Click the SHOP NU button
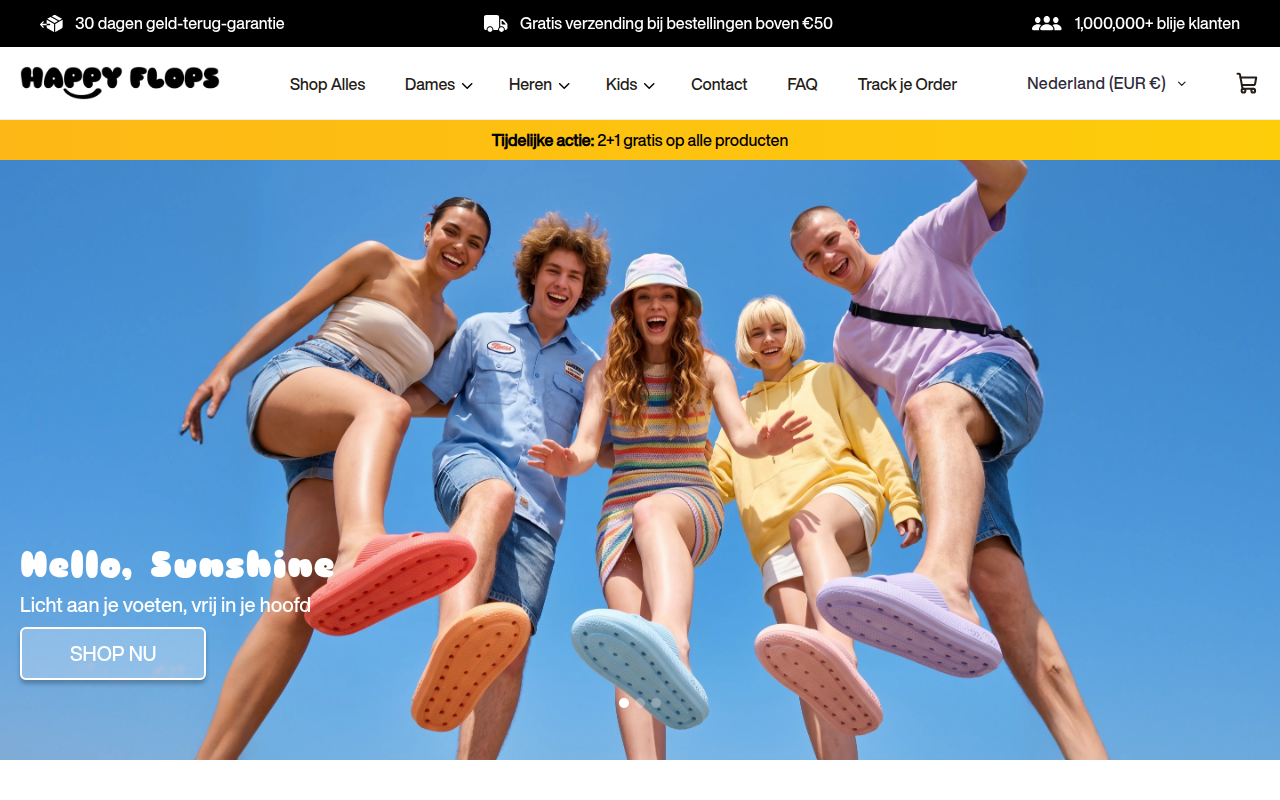The image size is (1280, 800). (113, 654)
